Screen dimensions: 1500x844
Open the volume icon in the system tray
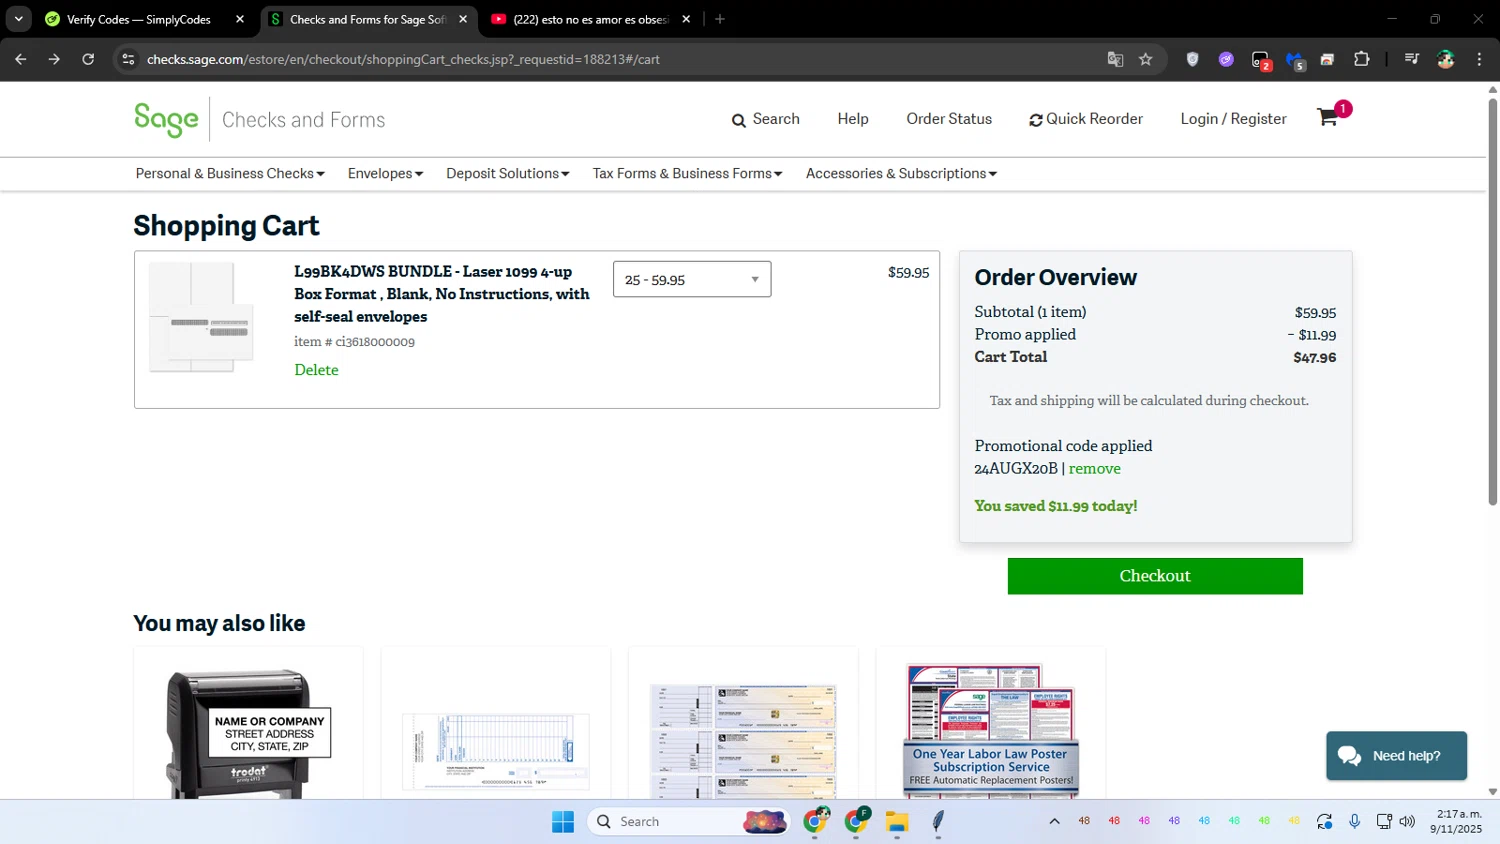(1407, 821)
